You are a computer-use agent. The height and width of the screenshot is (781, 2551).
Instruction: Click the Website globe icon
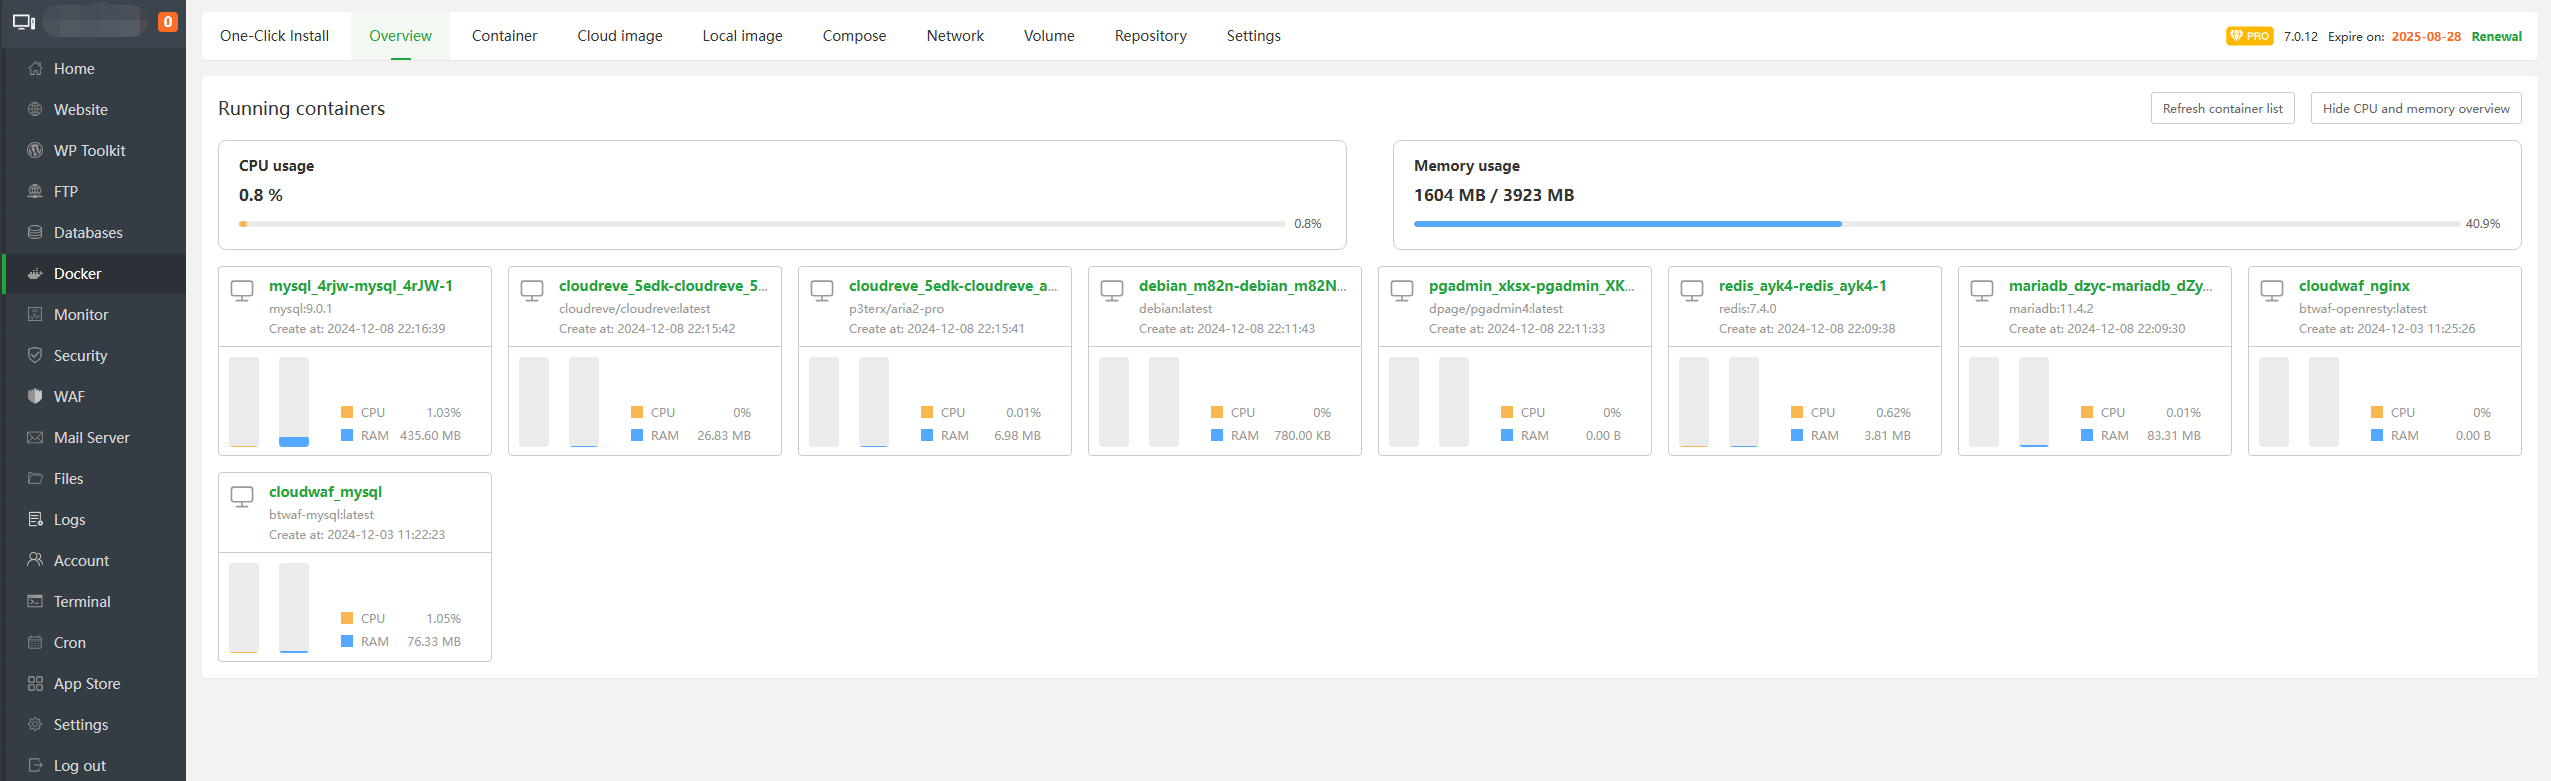(x=35, y=109)
